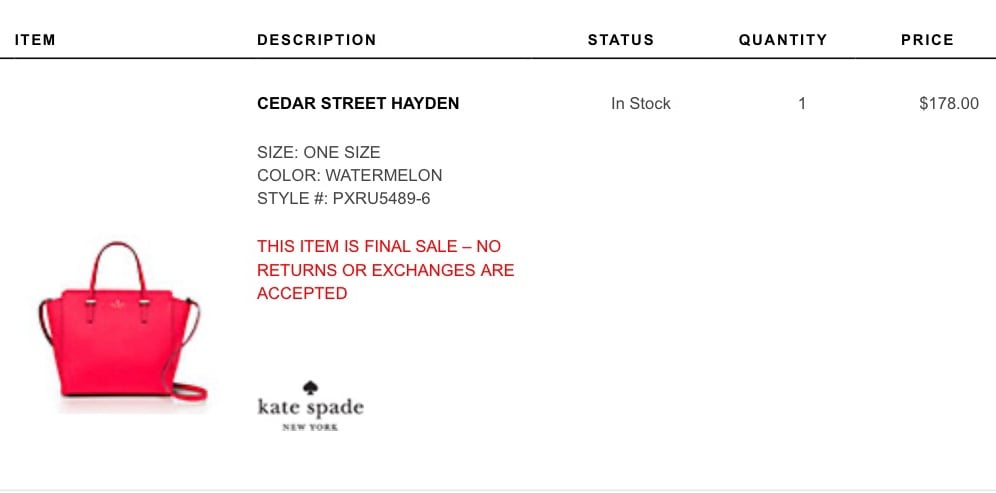This screenshot has height=493, width=996.
Task: Click the SIZE: ONE SIZE line
Action: pos(319,152)
